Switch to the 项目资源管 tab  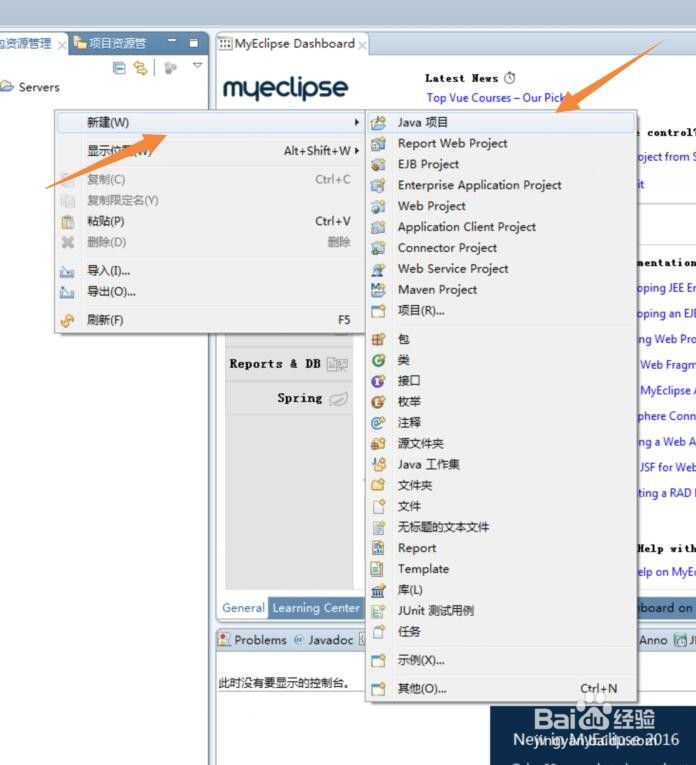(110, 43)
